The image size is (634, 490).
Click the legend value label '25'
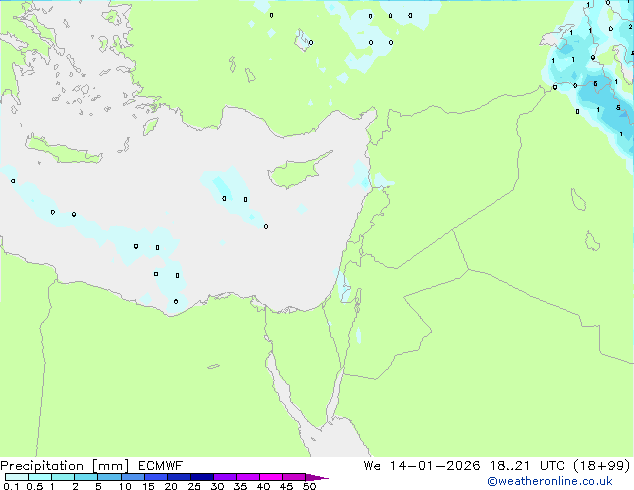tap(194, 486)
